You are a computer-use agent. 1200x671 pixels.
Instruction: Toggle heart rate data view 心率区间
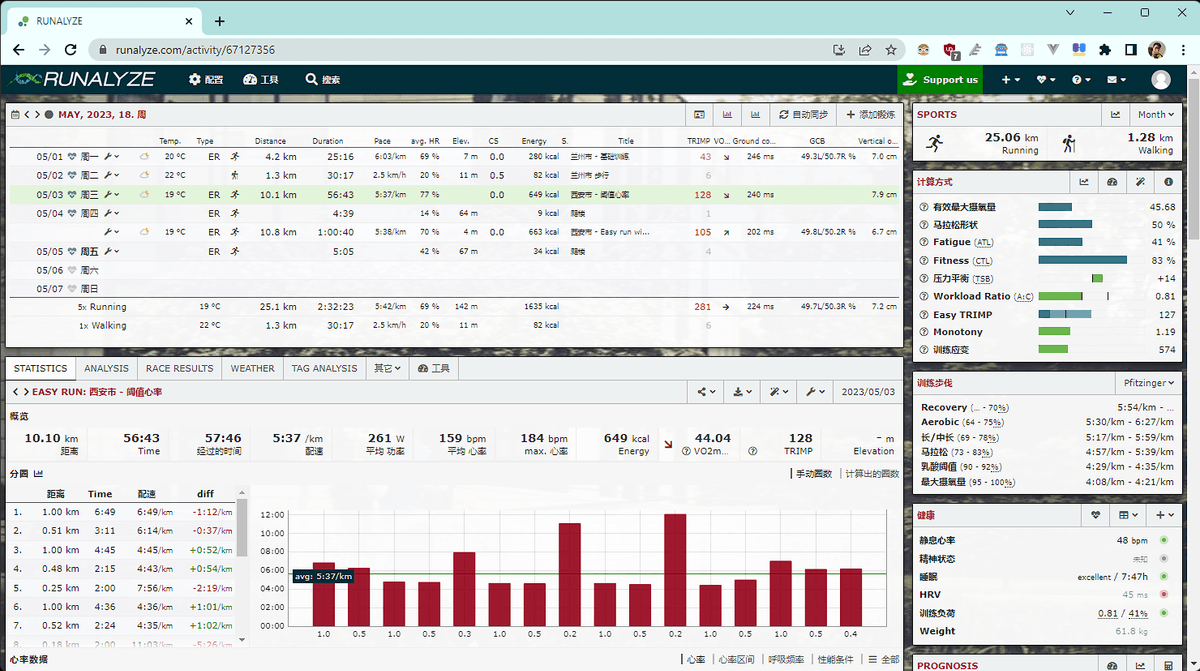pyautogui.click(x=735, y=659)
